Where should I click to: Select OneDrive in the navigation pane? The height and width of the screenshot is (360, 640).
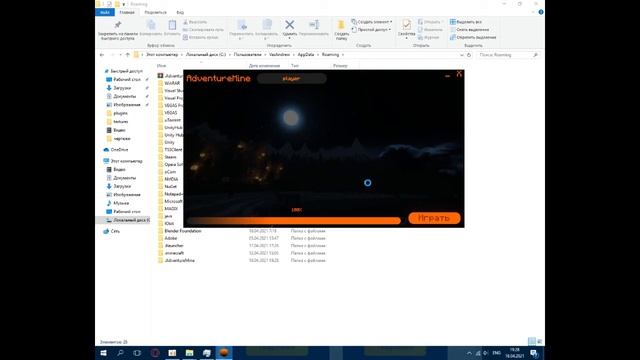pyautogui.click(x=119, y=150)
